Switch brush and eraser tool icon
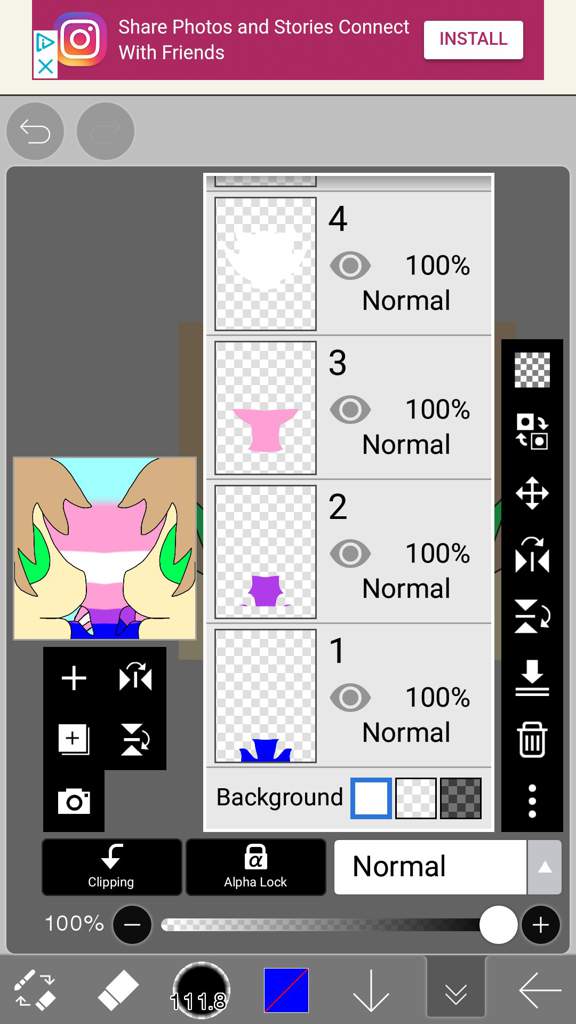 pos(35,990)
